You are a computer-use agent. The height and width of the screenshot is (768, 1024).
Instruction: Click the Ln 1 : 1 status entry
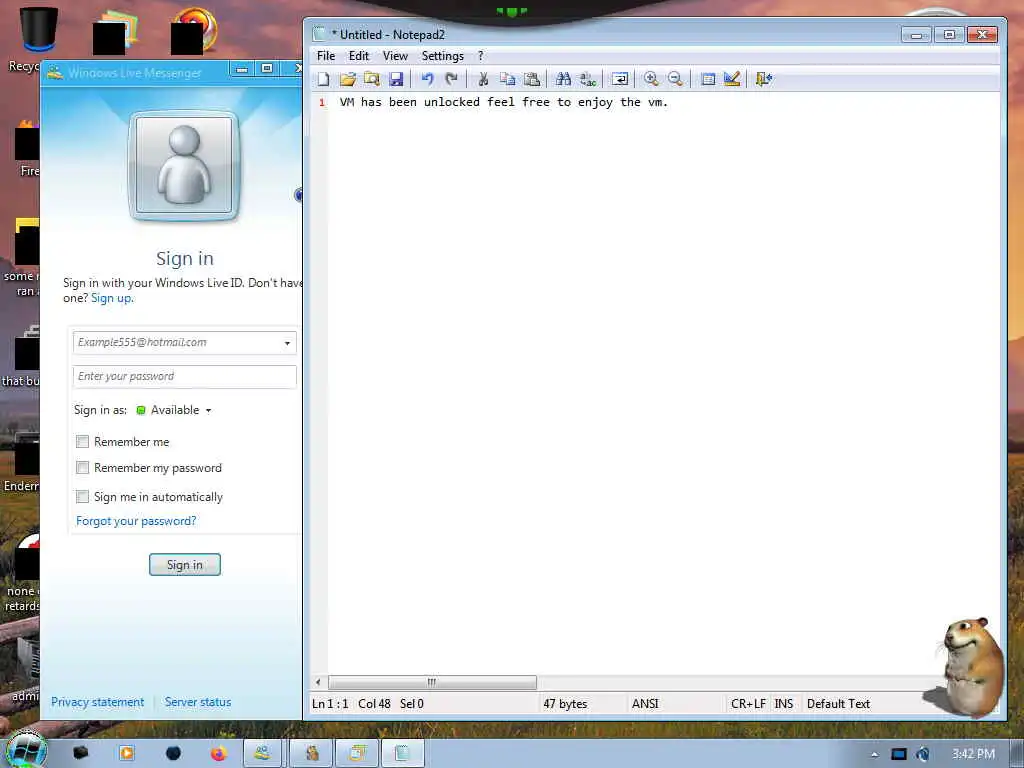point(330,704)
